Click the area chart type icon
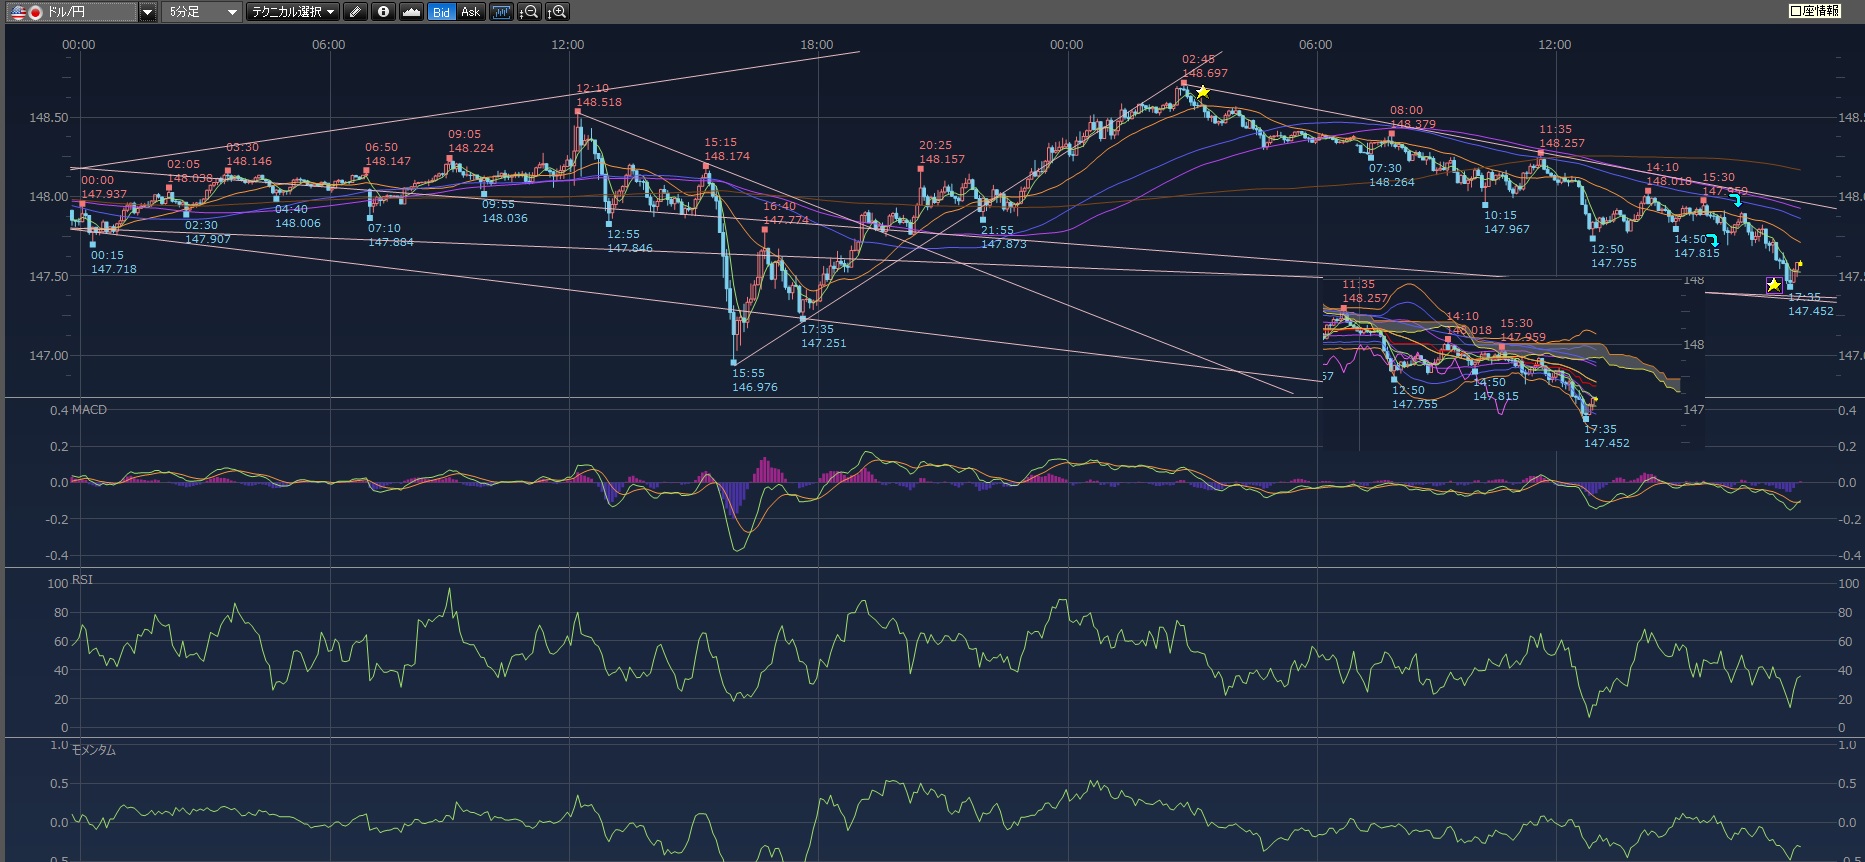 click(411, 12)
